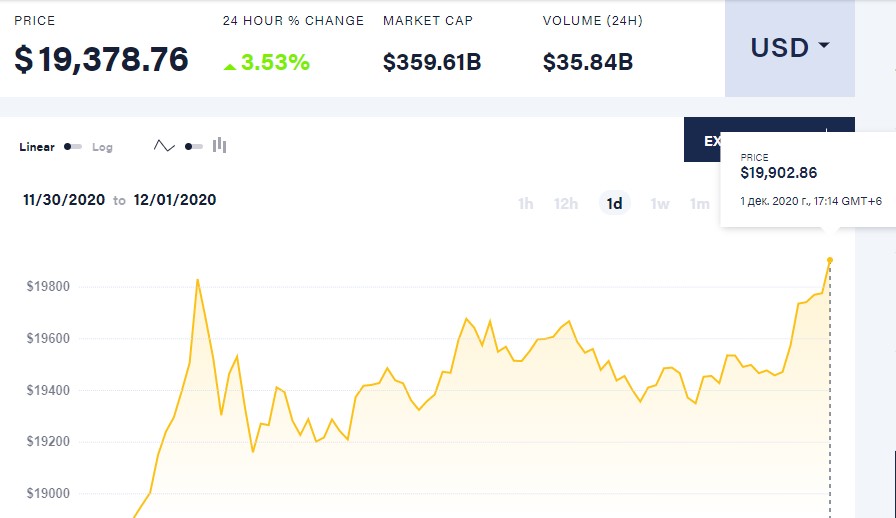Click the line chart wave icon
Screen dimensions: 896x518
(x=164, y=146)
